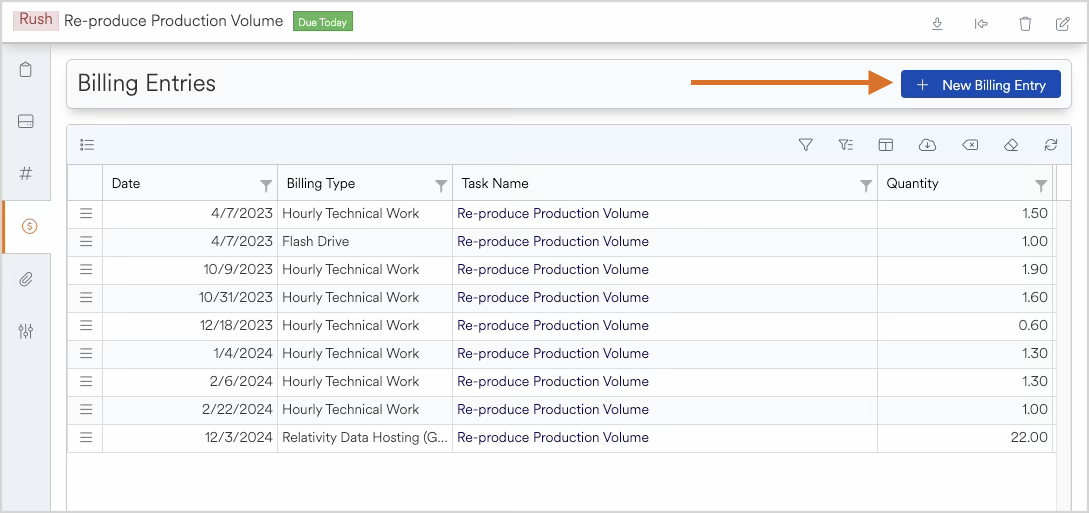Screen dimensions: 1089x513
Task: Open task link in the 10/9/2023 row
Action: pos(553,269)
